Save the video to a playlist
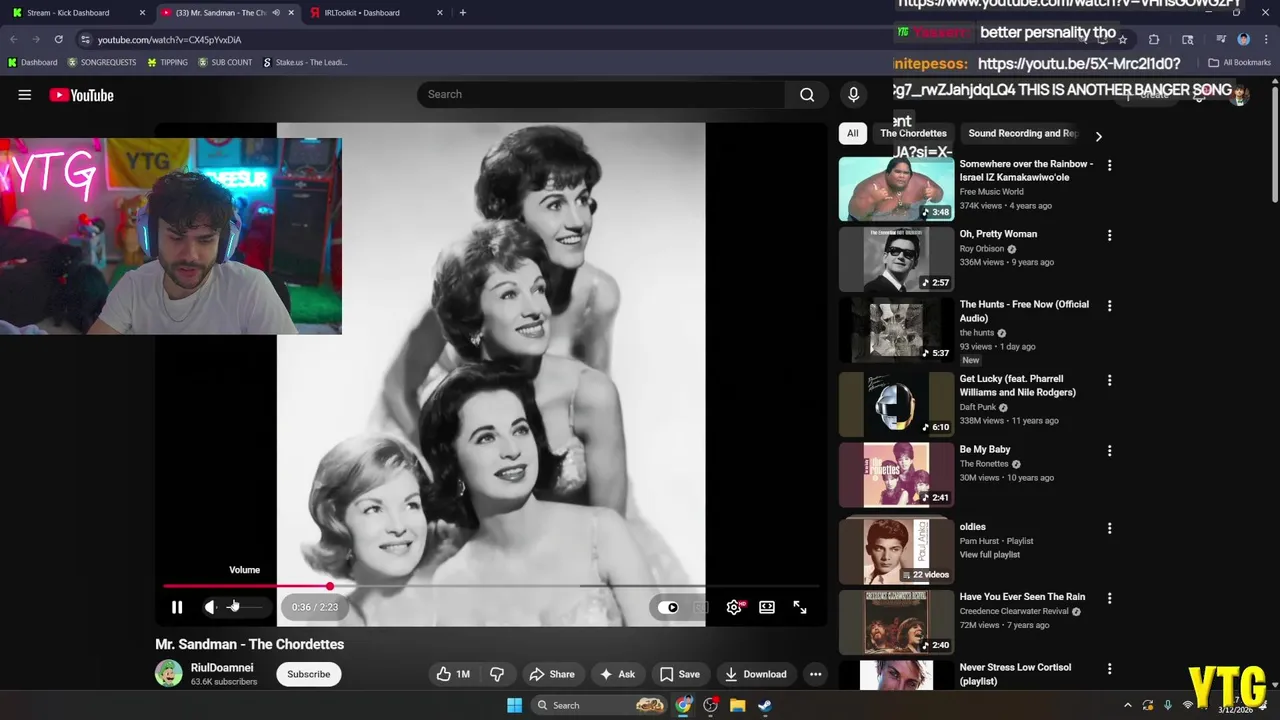Viewport: 1280px width, 720px height. click(680, 674)
